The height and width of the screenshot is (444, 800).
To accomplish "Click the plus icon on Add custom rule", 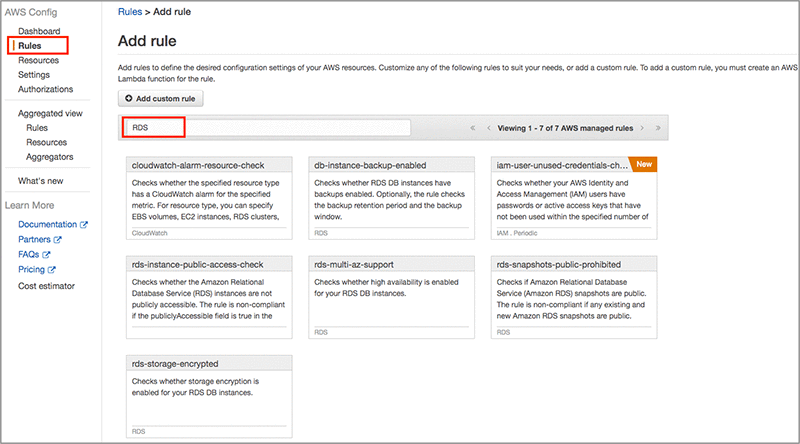I will coord(129,98).
